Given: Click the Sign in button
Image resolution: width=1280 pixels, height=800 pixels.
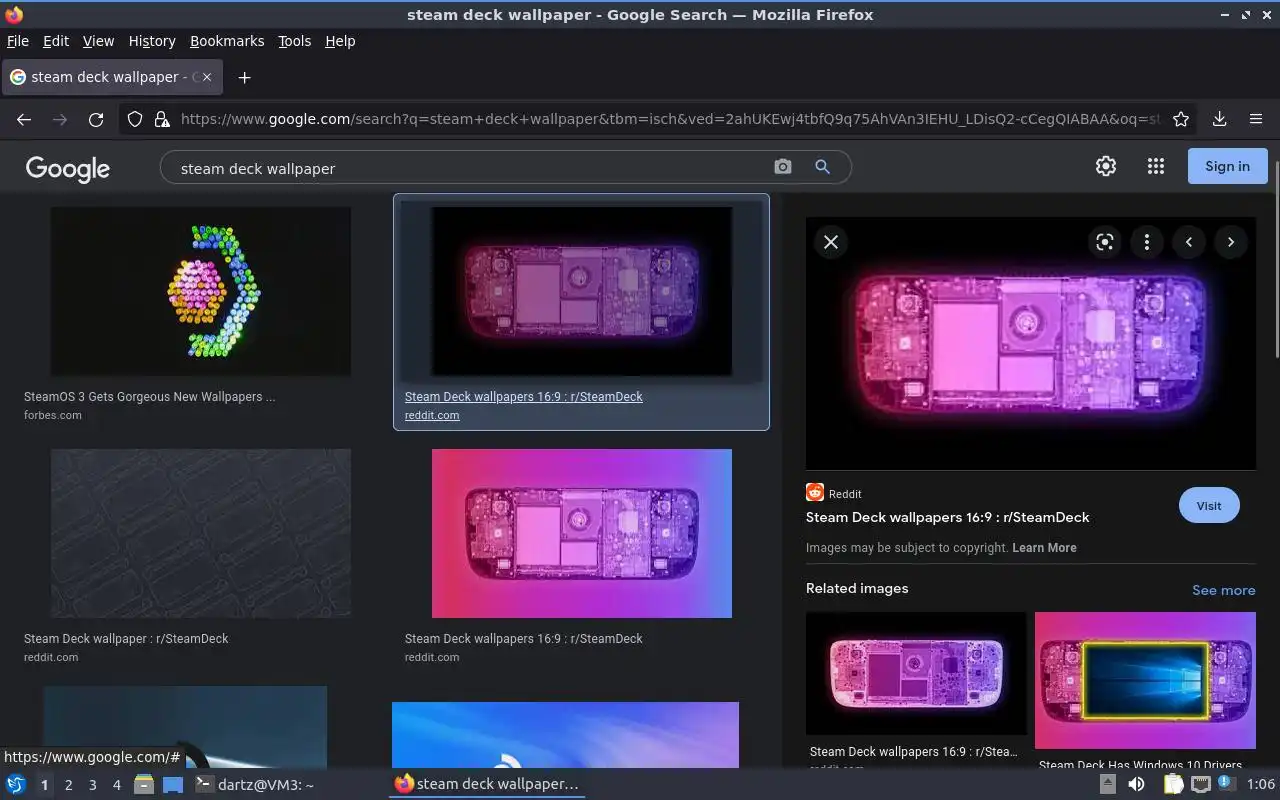Looking at the screenshot, I should pyautogui.click(x=1227, y=166).
